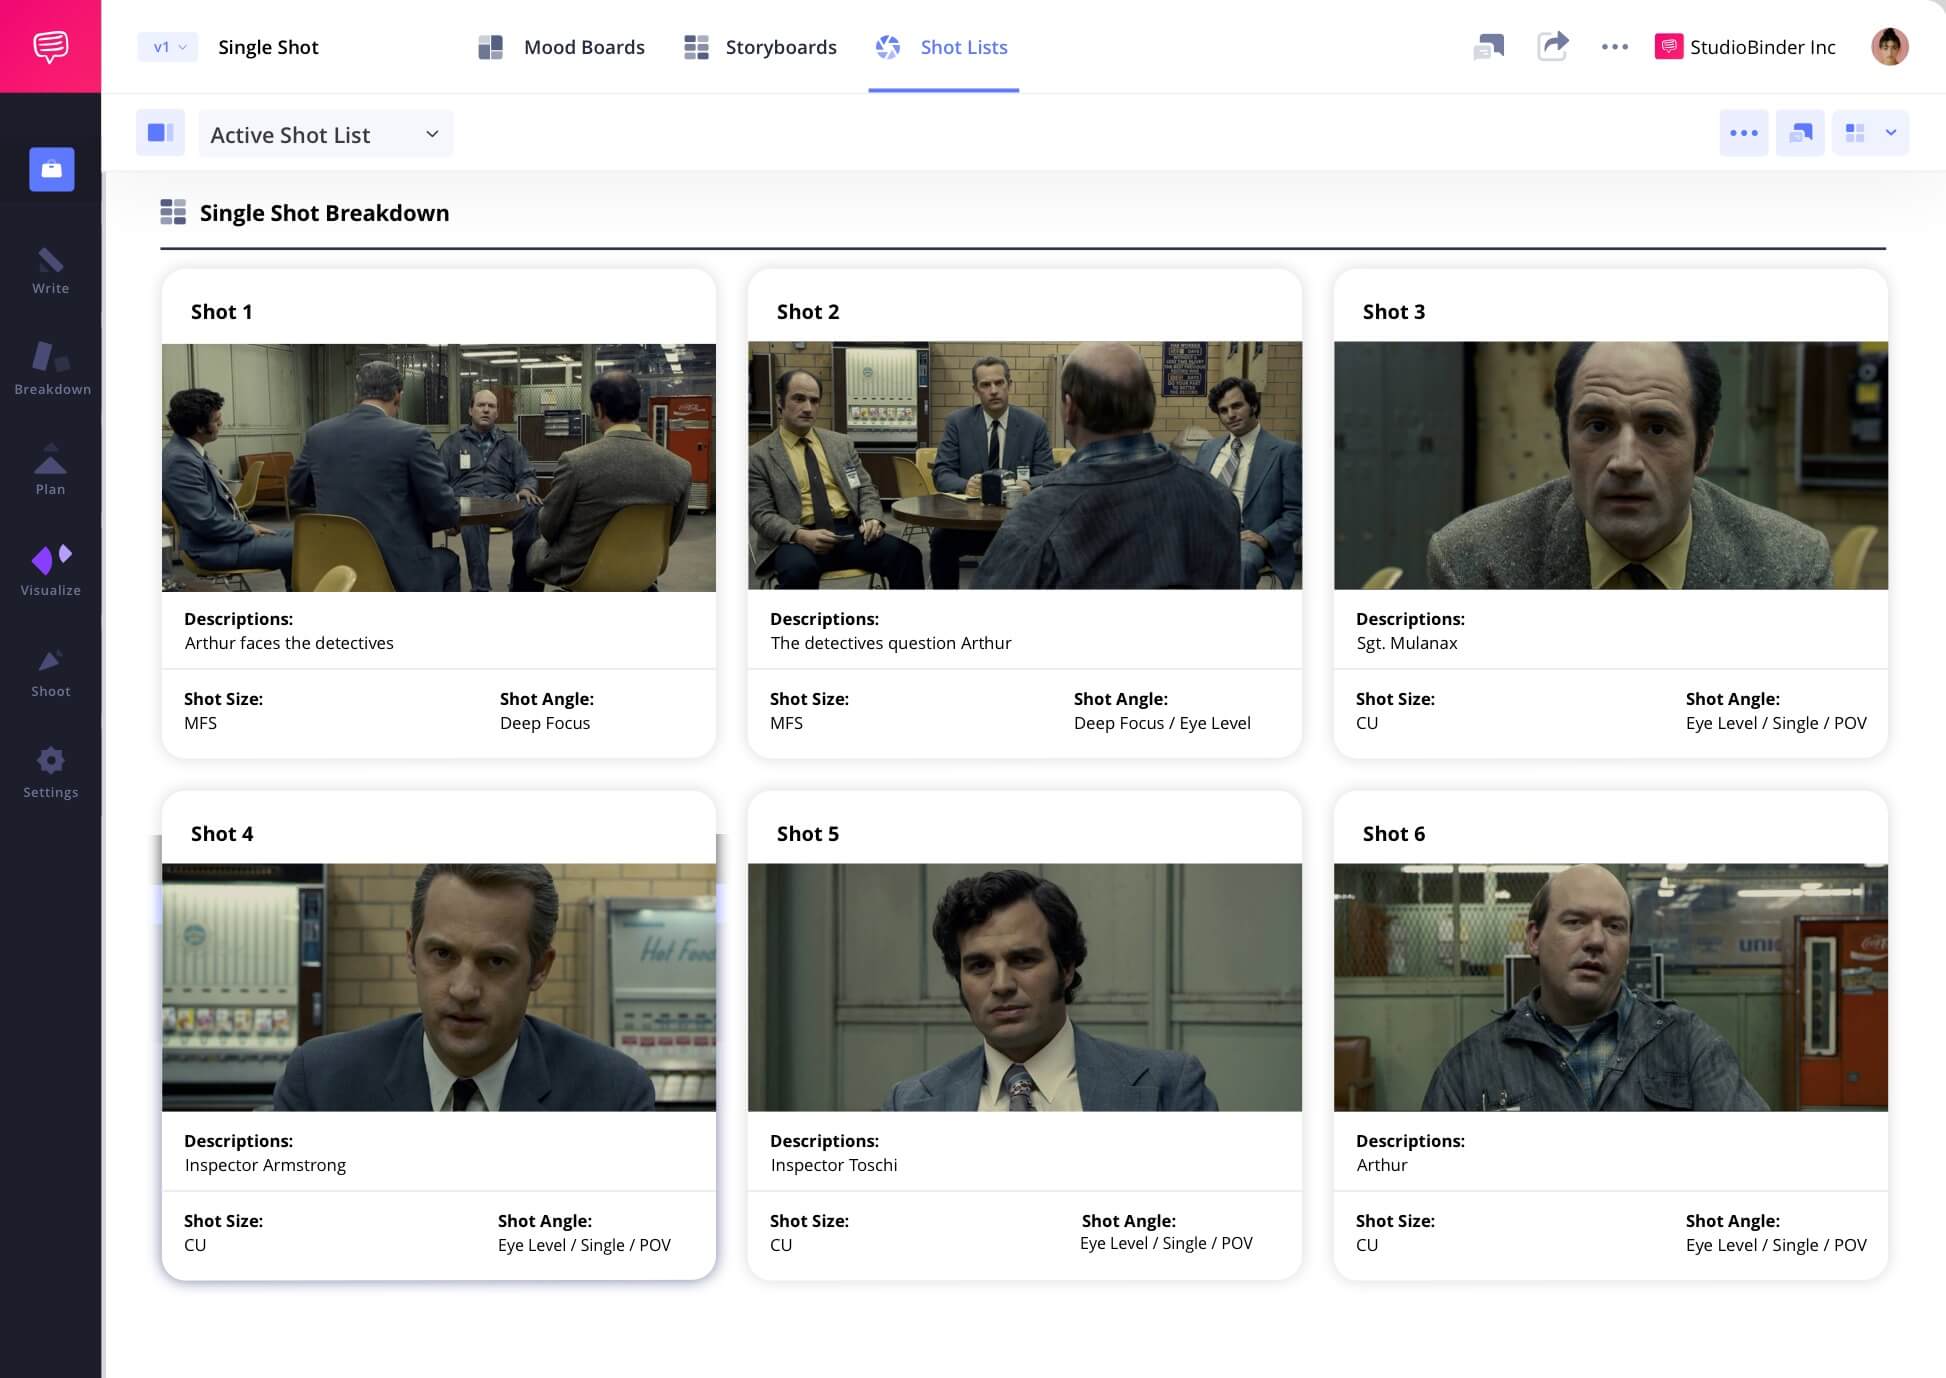Image resolution: width=1946 pixels, height=1378 pixels.
Task: Select the Visualize sidebar icon
Action: (x=50, y=571)
